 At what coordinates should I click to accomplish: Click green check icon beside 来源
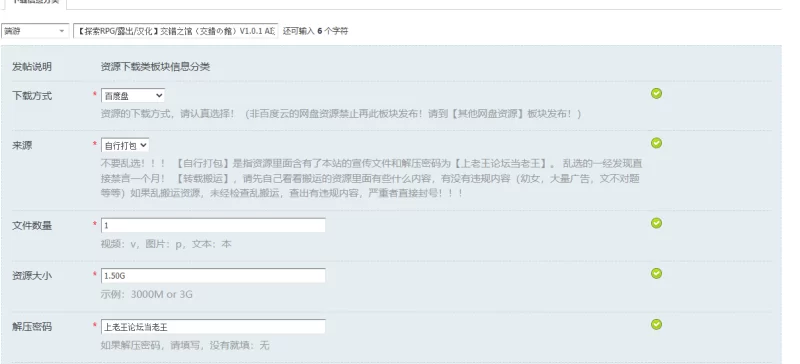pos(657,143)
